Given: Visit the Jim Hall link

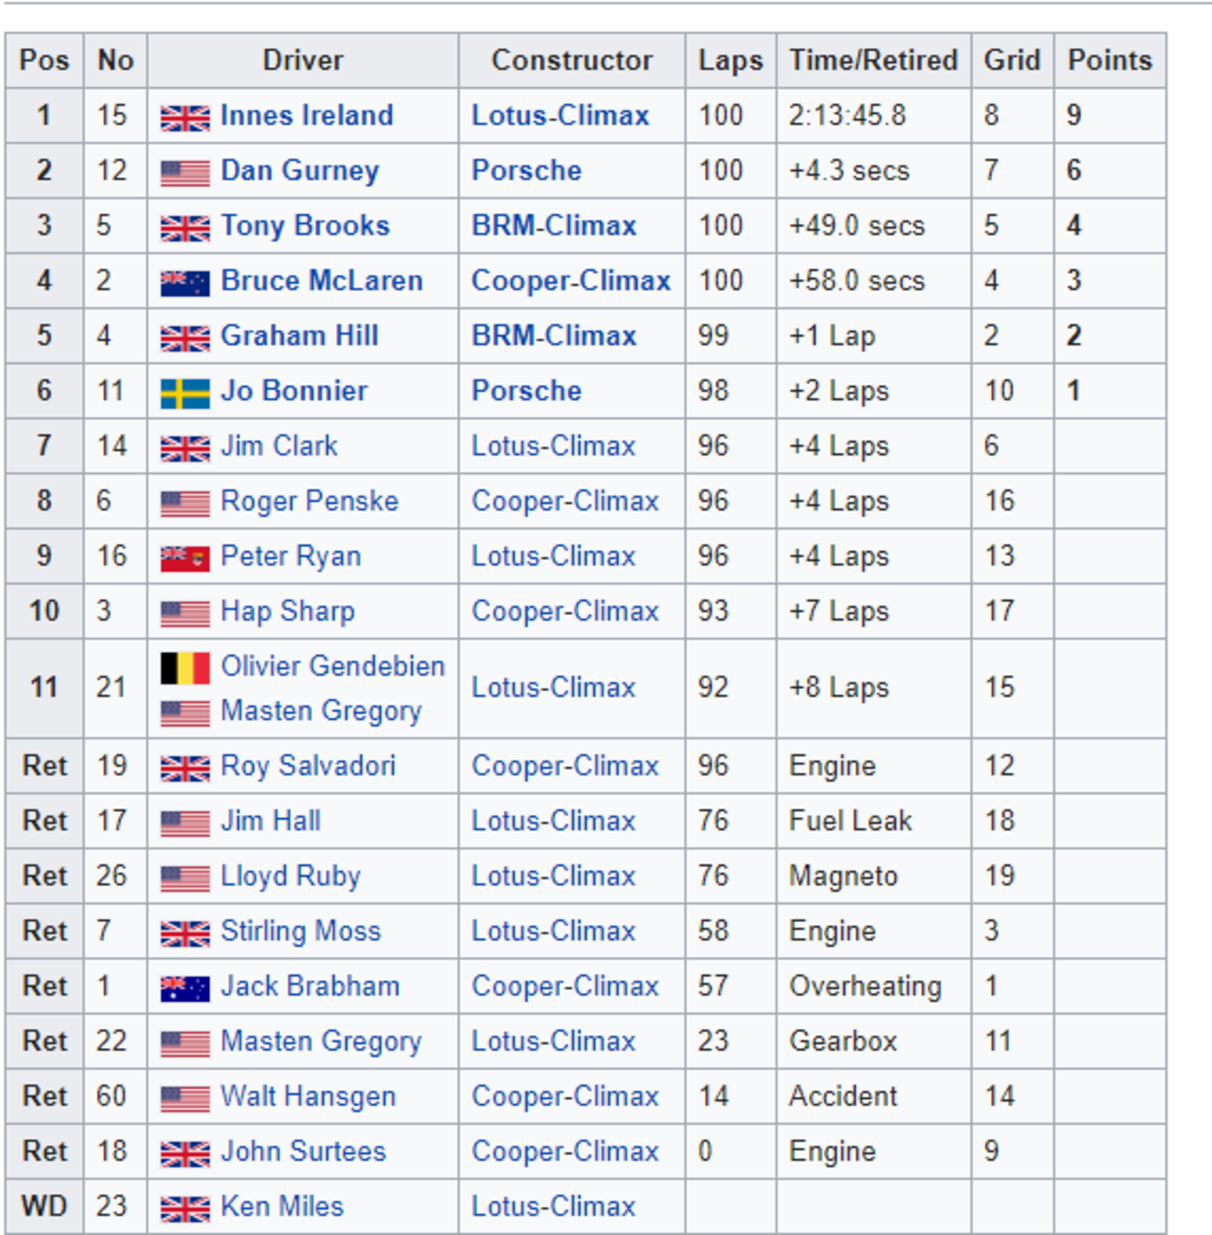Looking at the screenshot, I should [271, 820].
